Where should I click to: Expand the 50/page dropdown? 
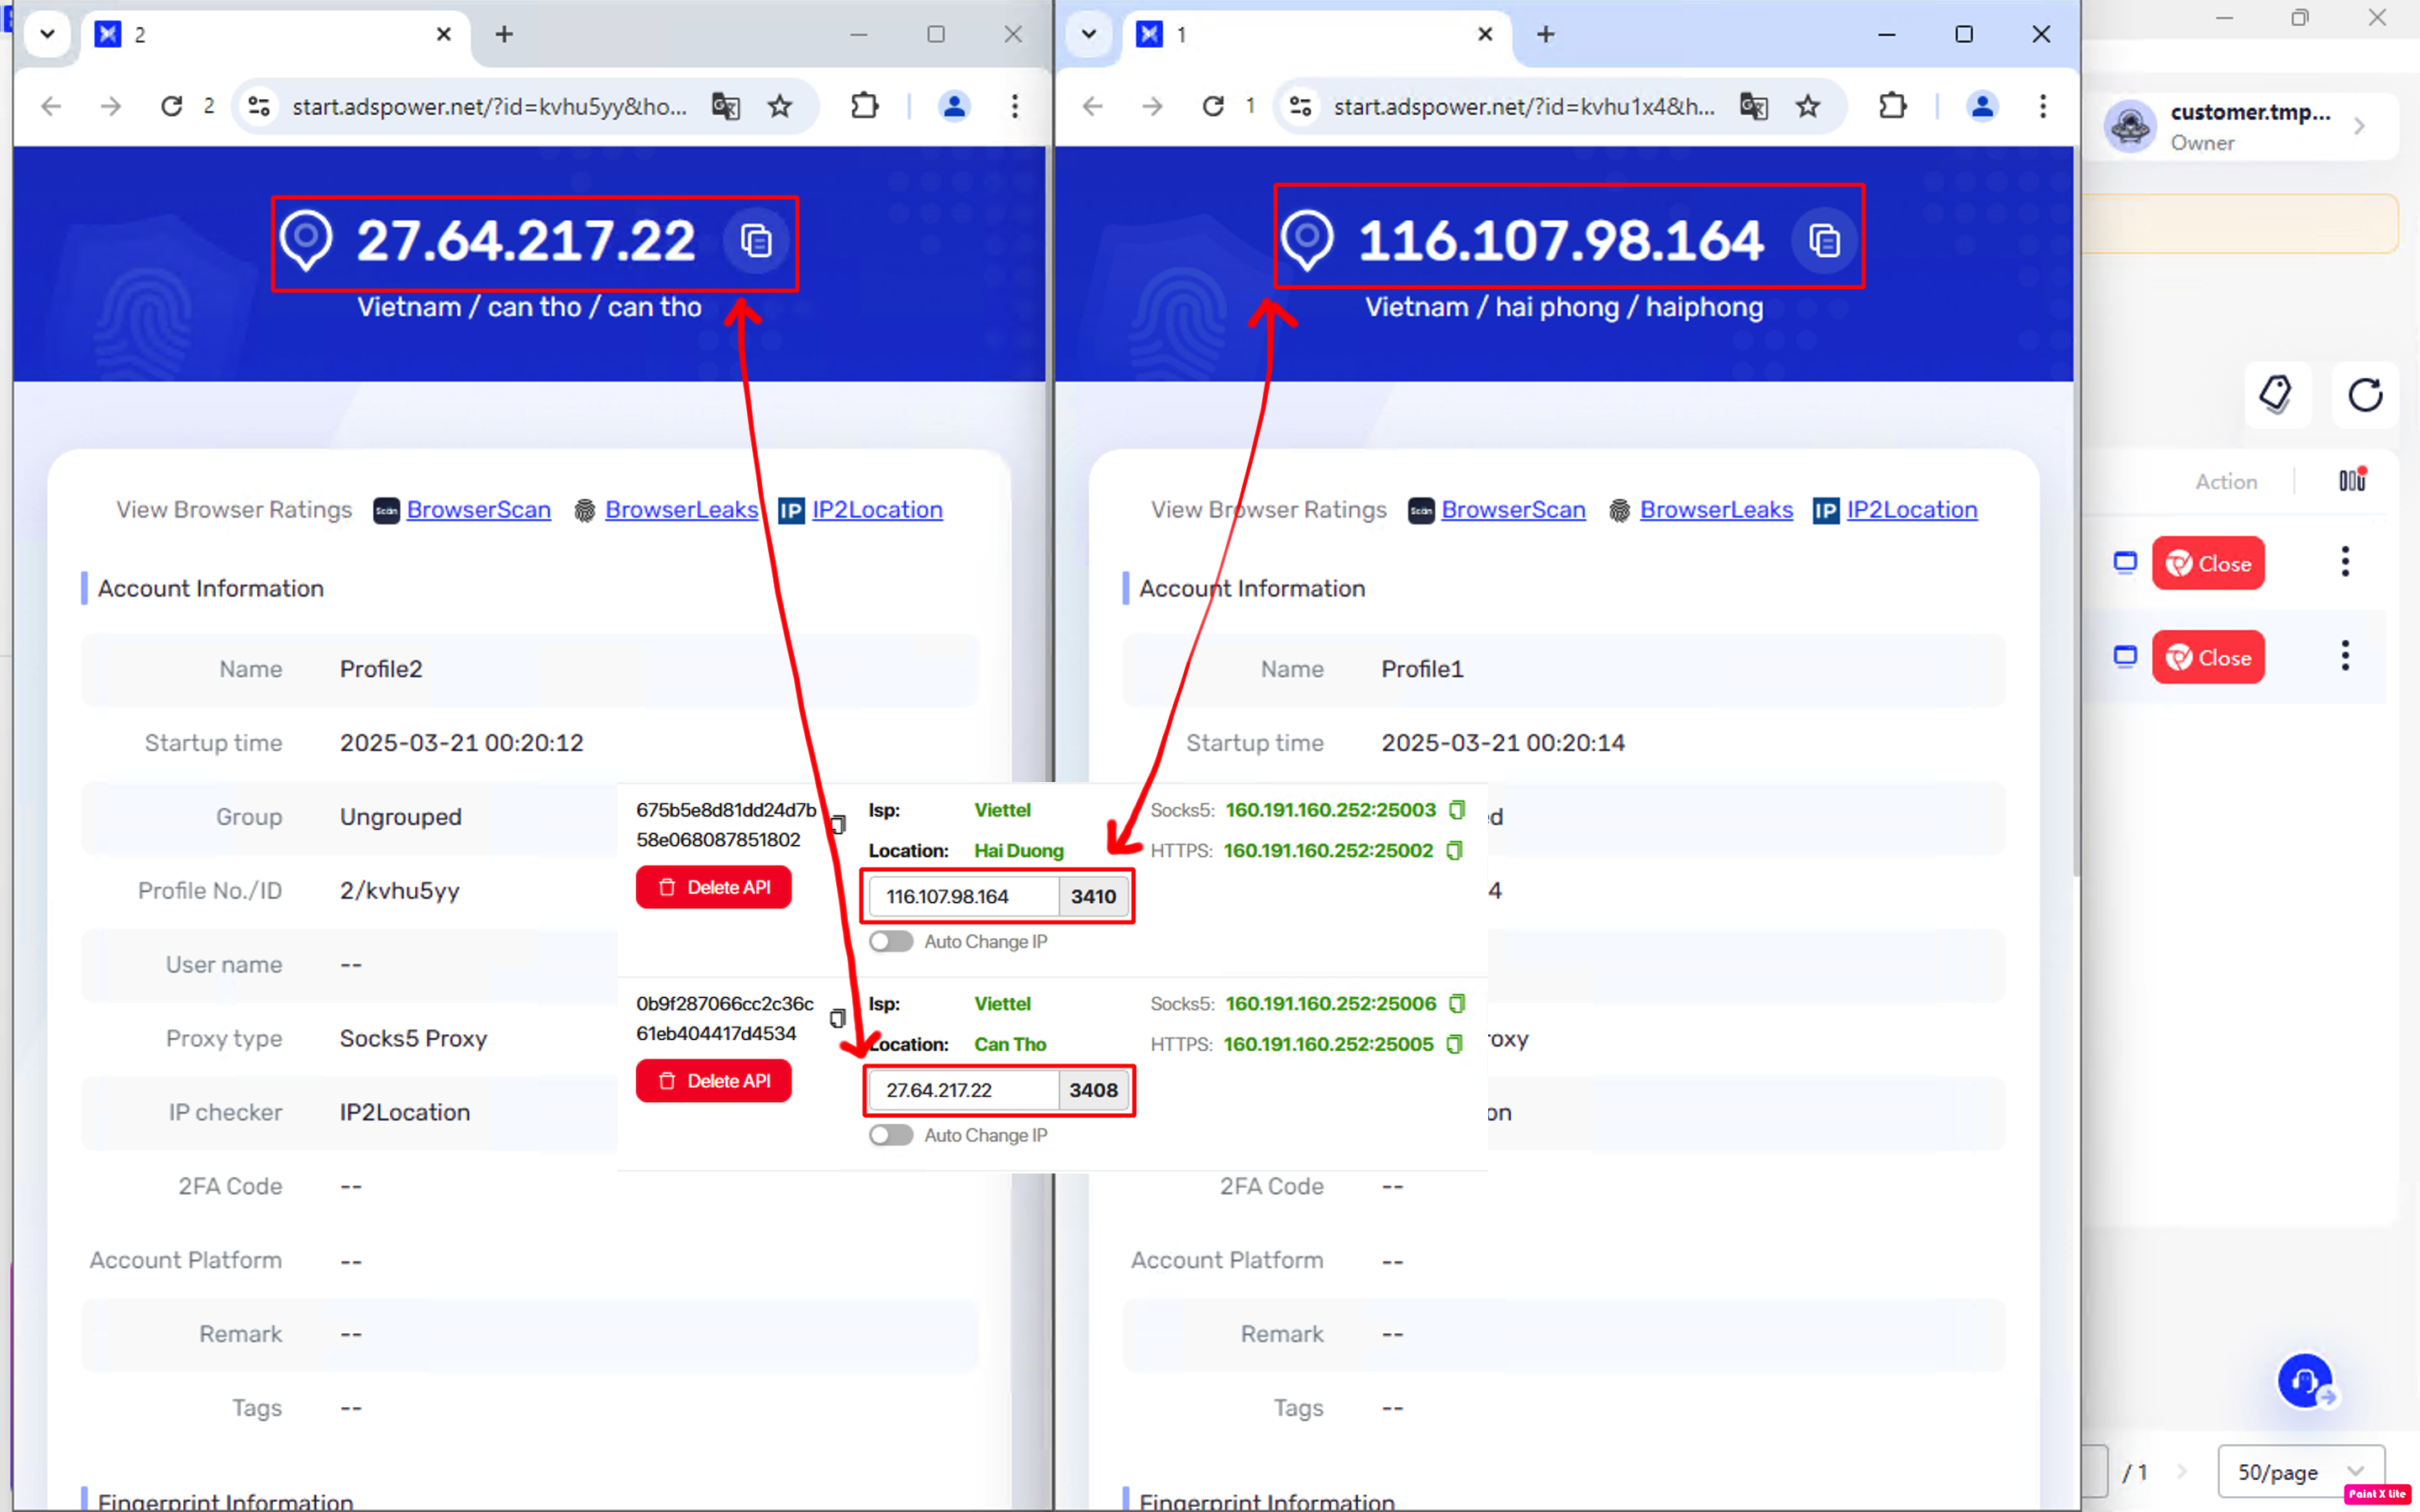[2300, 1472]
